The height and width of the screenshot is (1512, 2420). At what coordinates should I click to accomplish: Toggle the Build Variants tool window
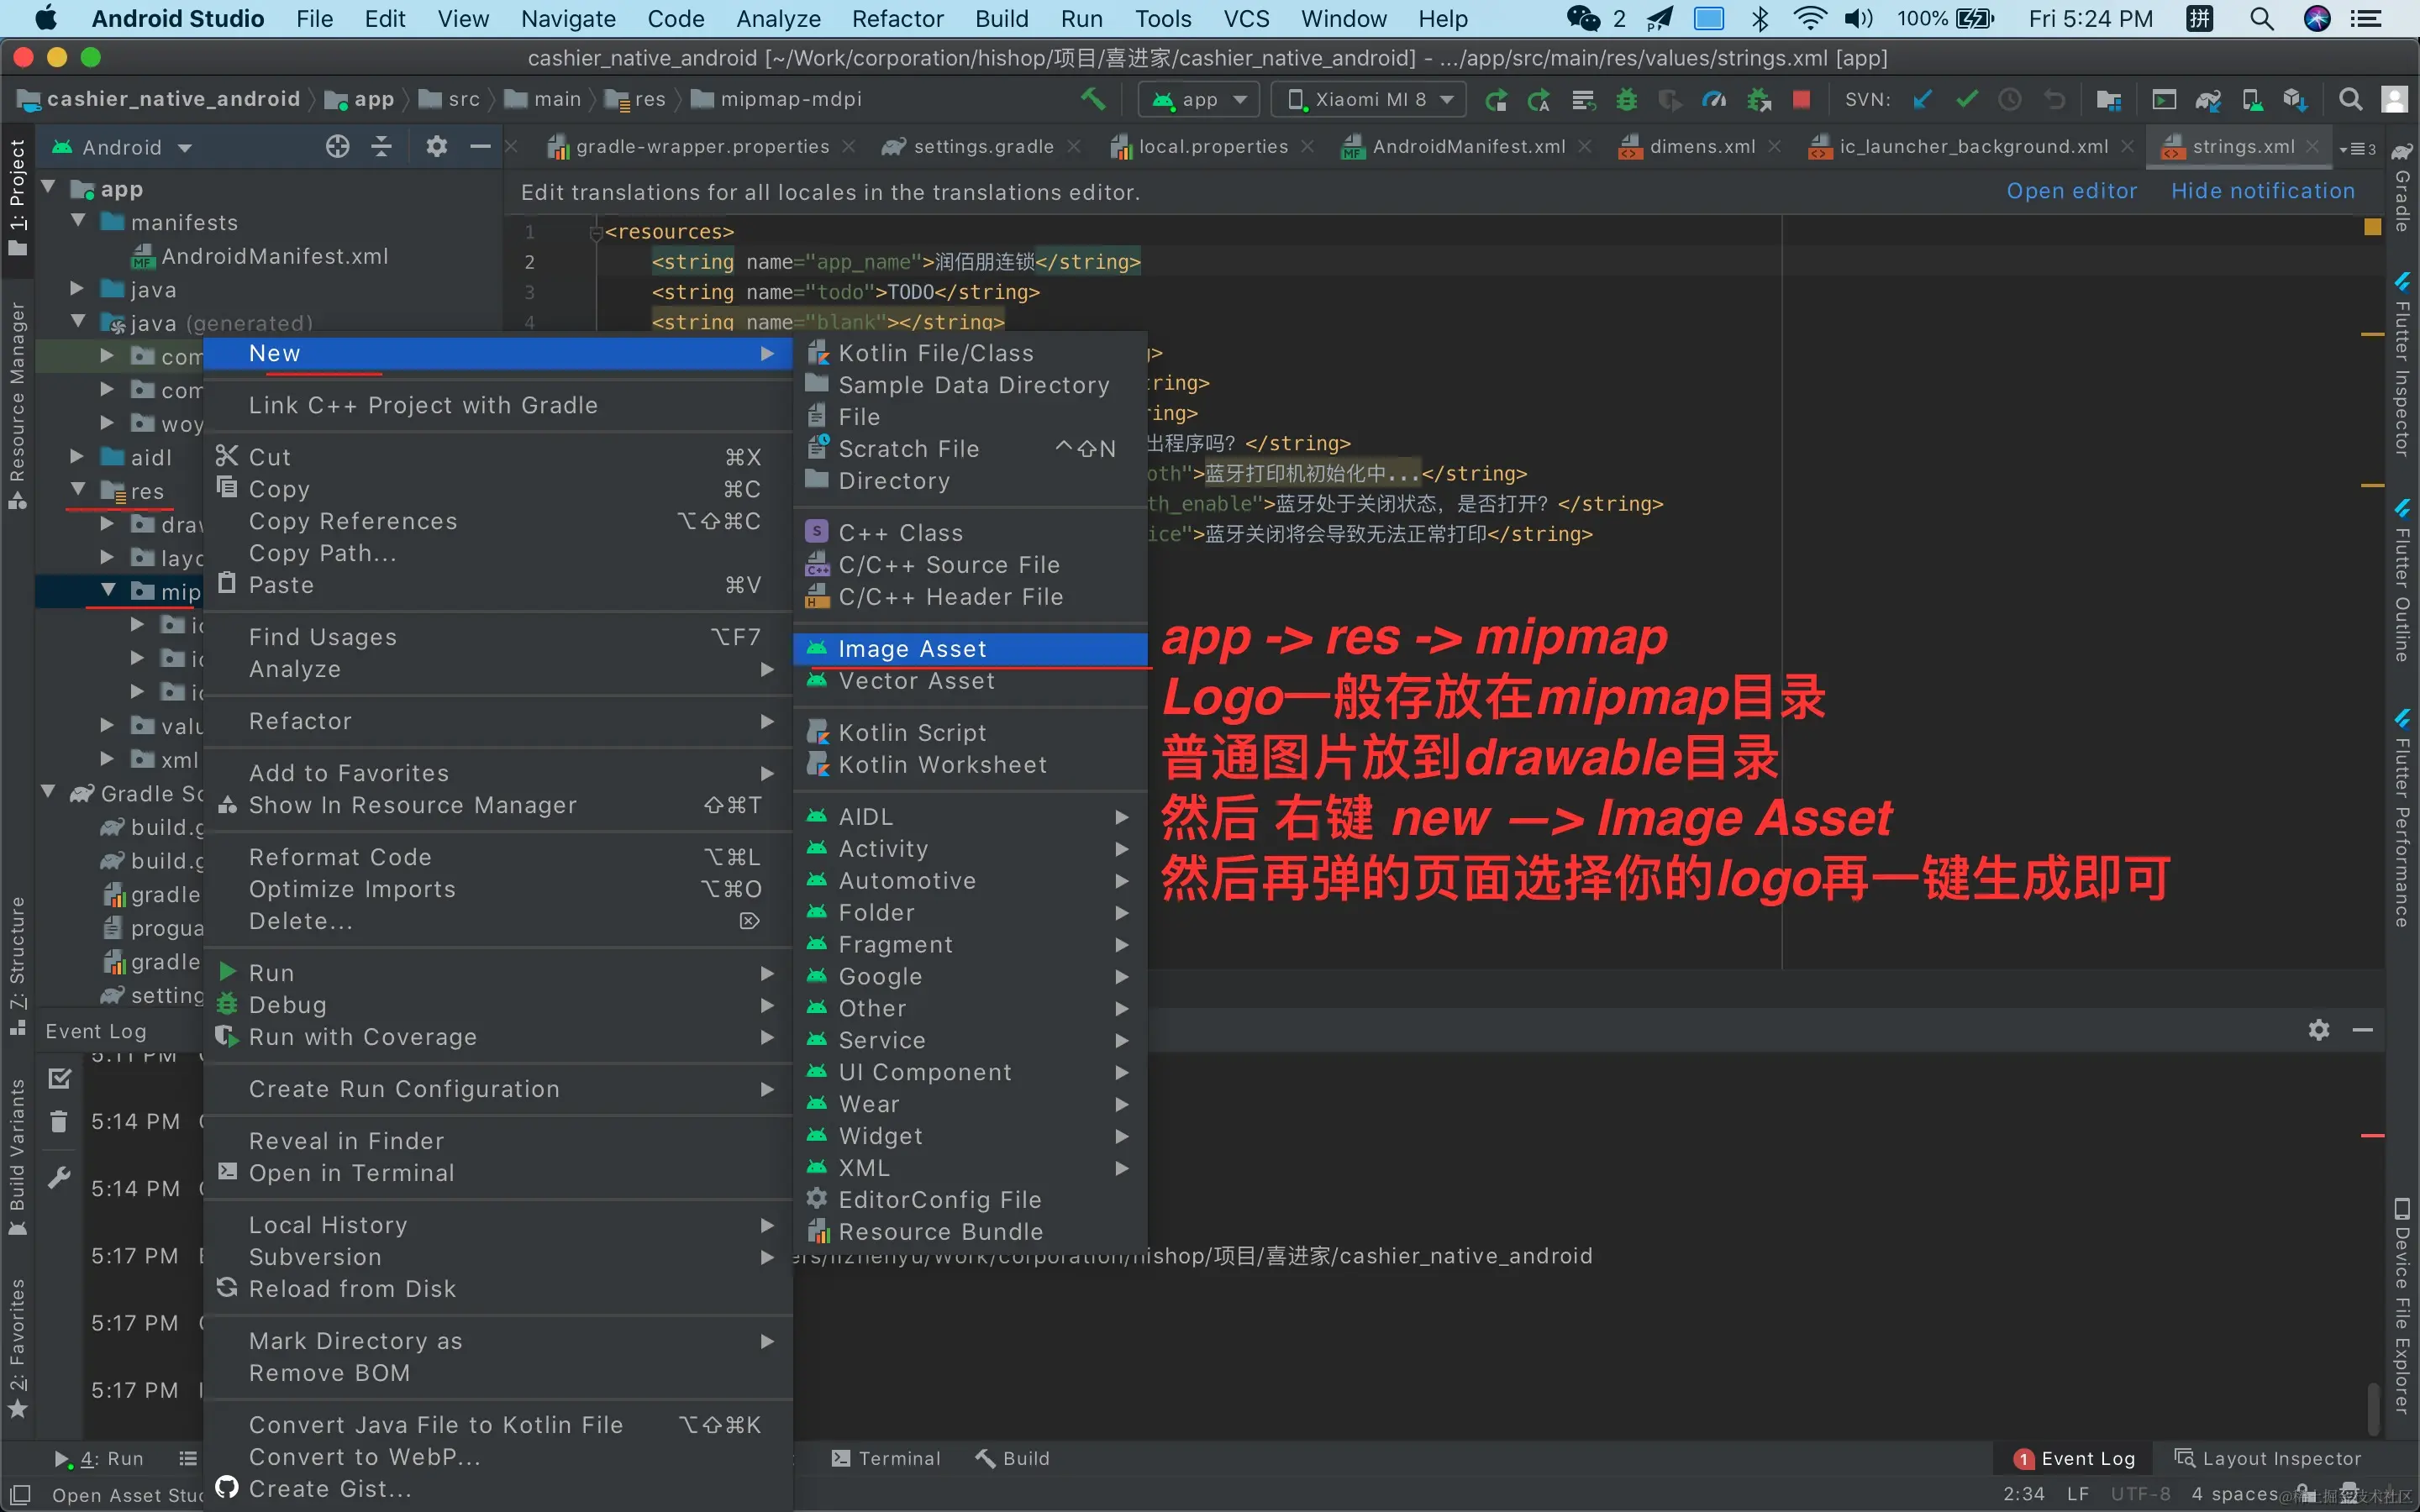click(x=17, y=1150)
